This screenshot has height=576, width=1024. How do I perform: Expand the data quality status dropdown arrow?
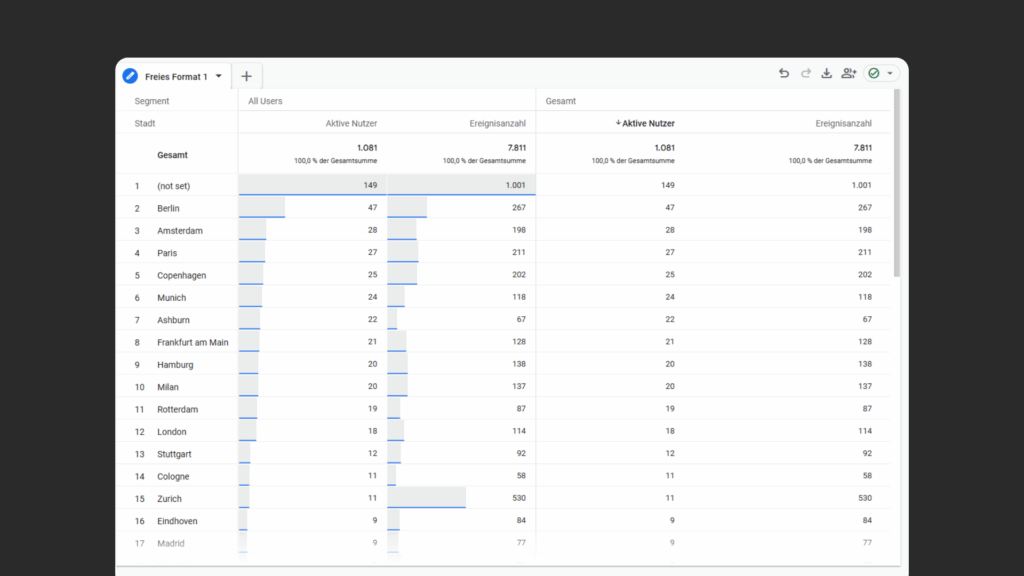pyautogui.click(x=890, y=74)
